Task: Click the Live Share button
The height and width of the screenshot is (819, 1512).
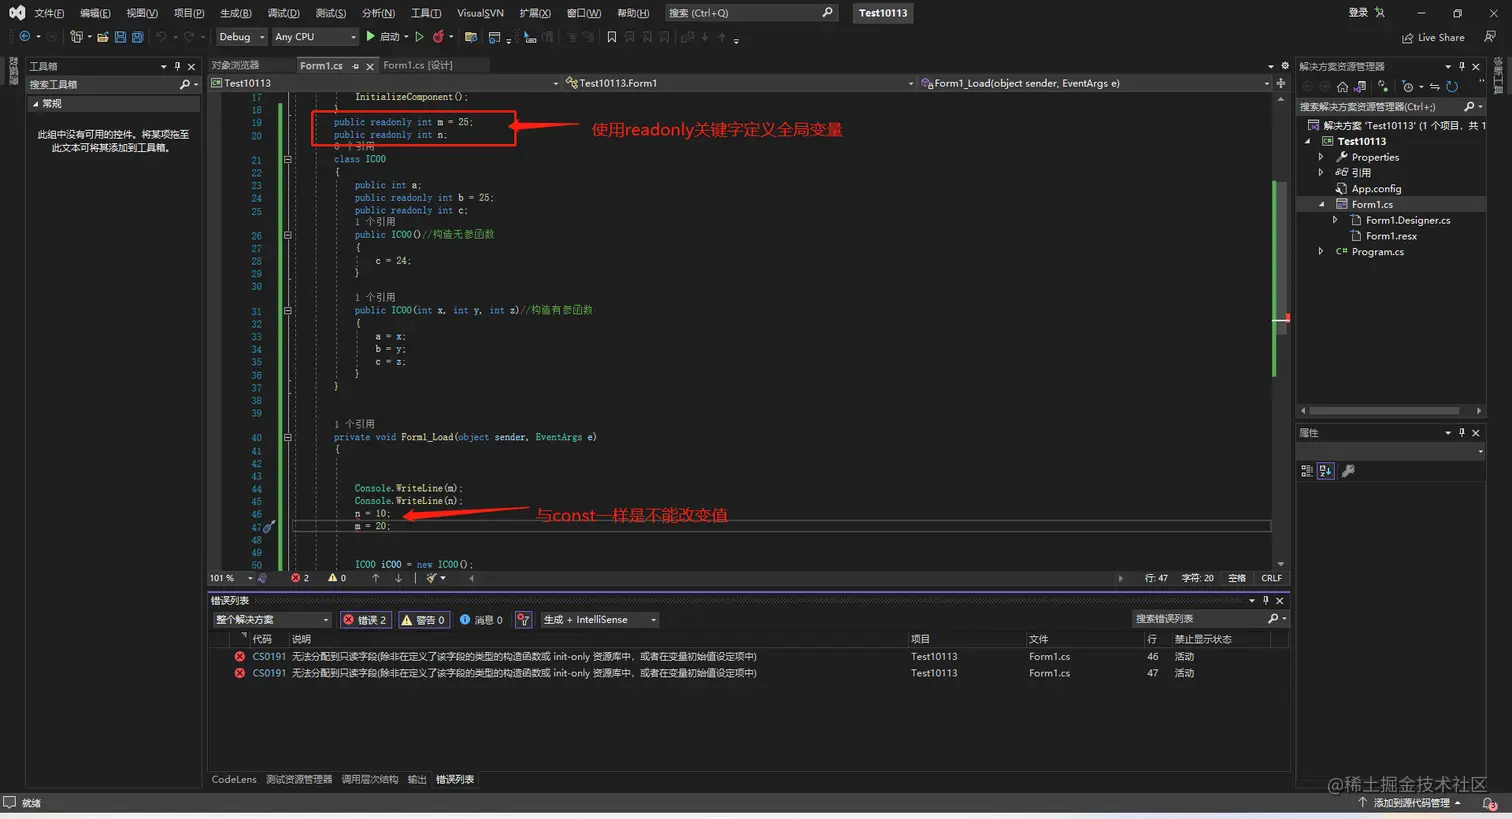Action: pos(1433,38)
